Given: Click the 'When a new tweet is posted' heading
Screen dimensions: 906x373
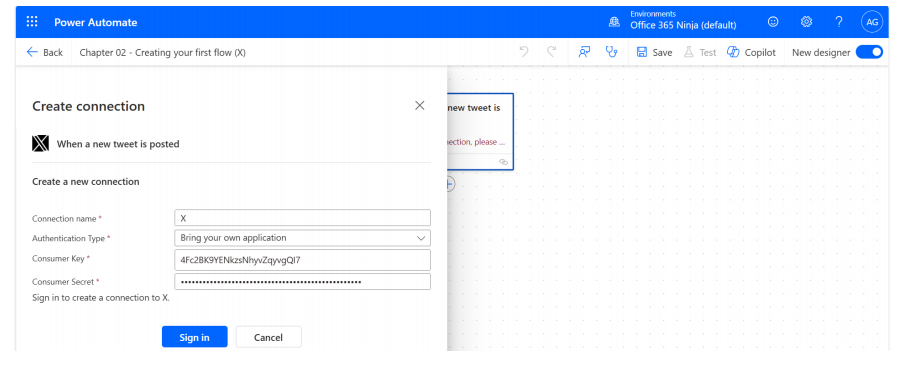Looking at the screenshot, I should tap(118, 144).
